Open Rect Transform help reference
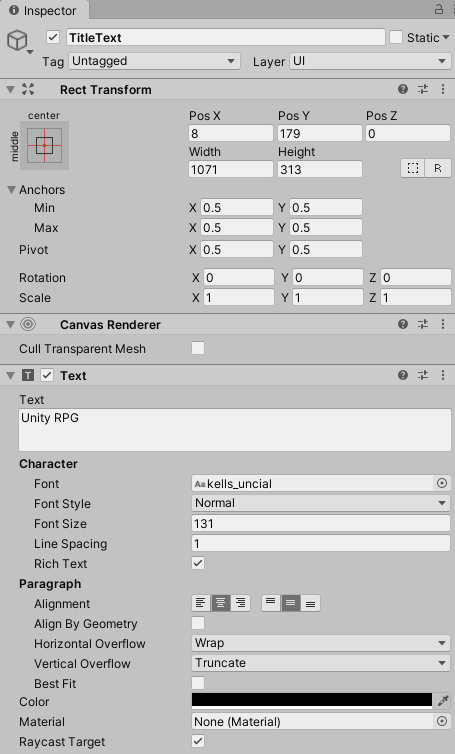The image size is (455, 754). click(403, 89)
